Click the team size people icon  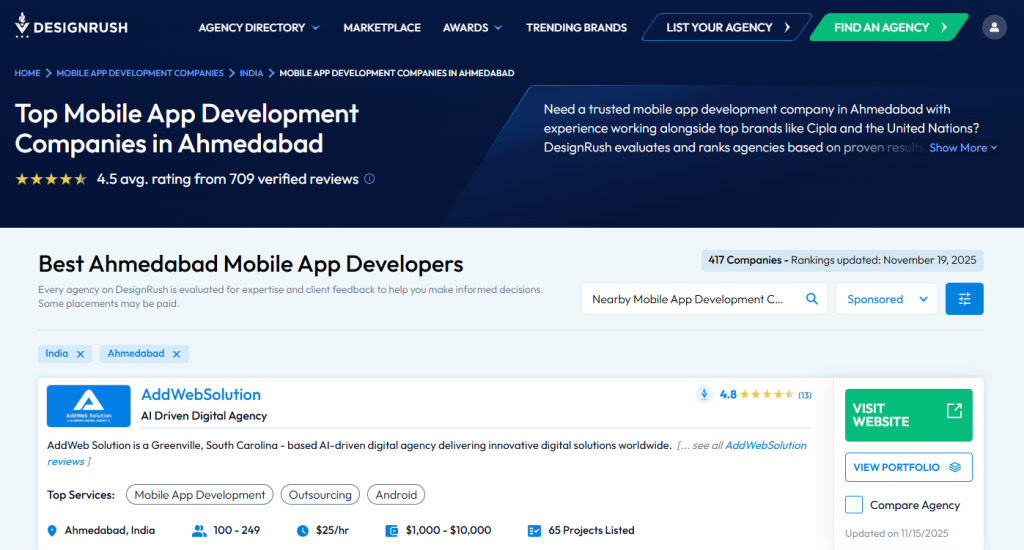199,530
